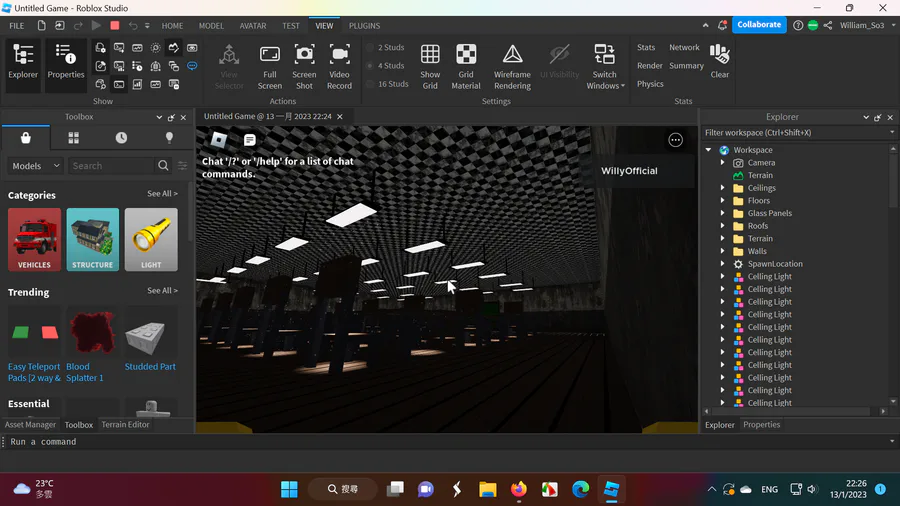Expand the Glass Panels folder

tap(722, 213)
